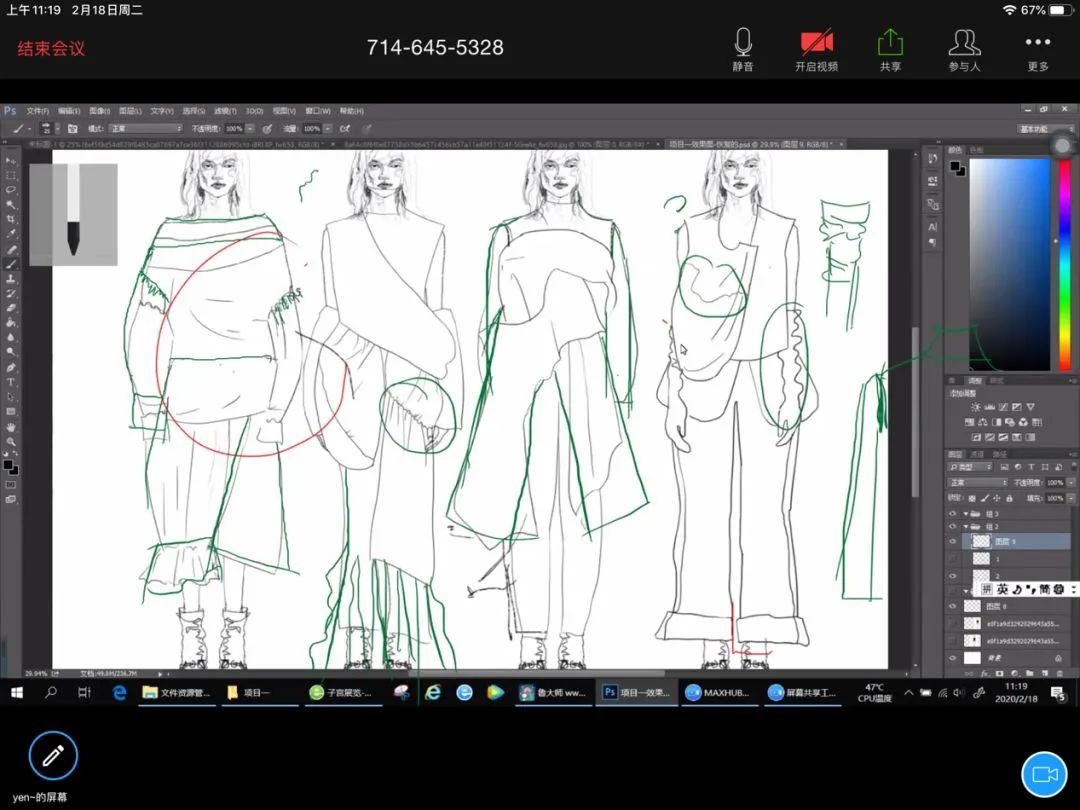Select the Paint Bucket tool
Screen dimensions: 1080x810
click(x=11, y=322)
